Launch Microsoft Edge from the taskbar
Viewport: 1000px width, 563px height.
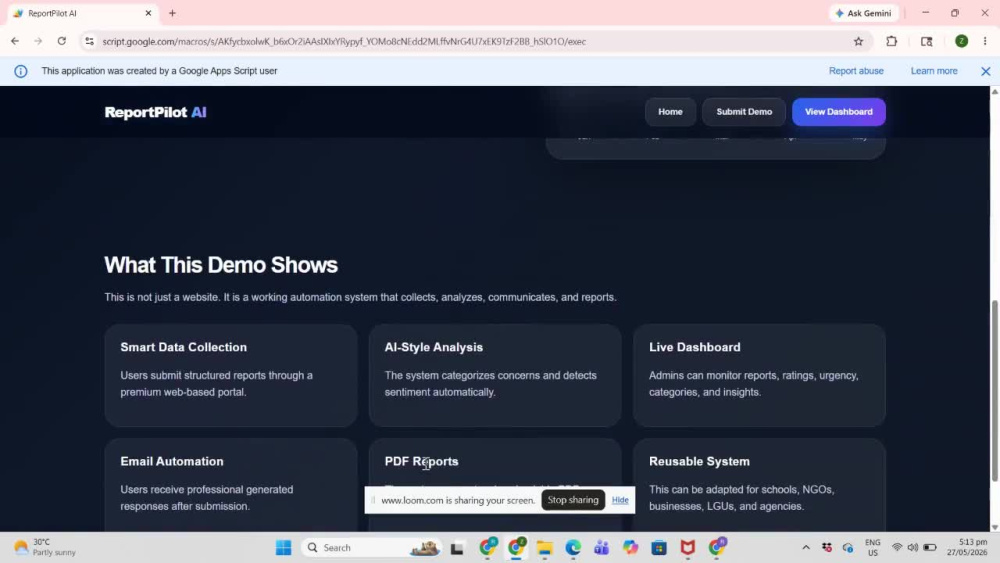(x=573, y=547)
